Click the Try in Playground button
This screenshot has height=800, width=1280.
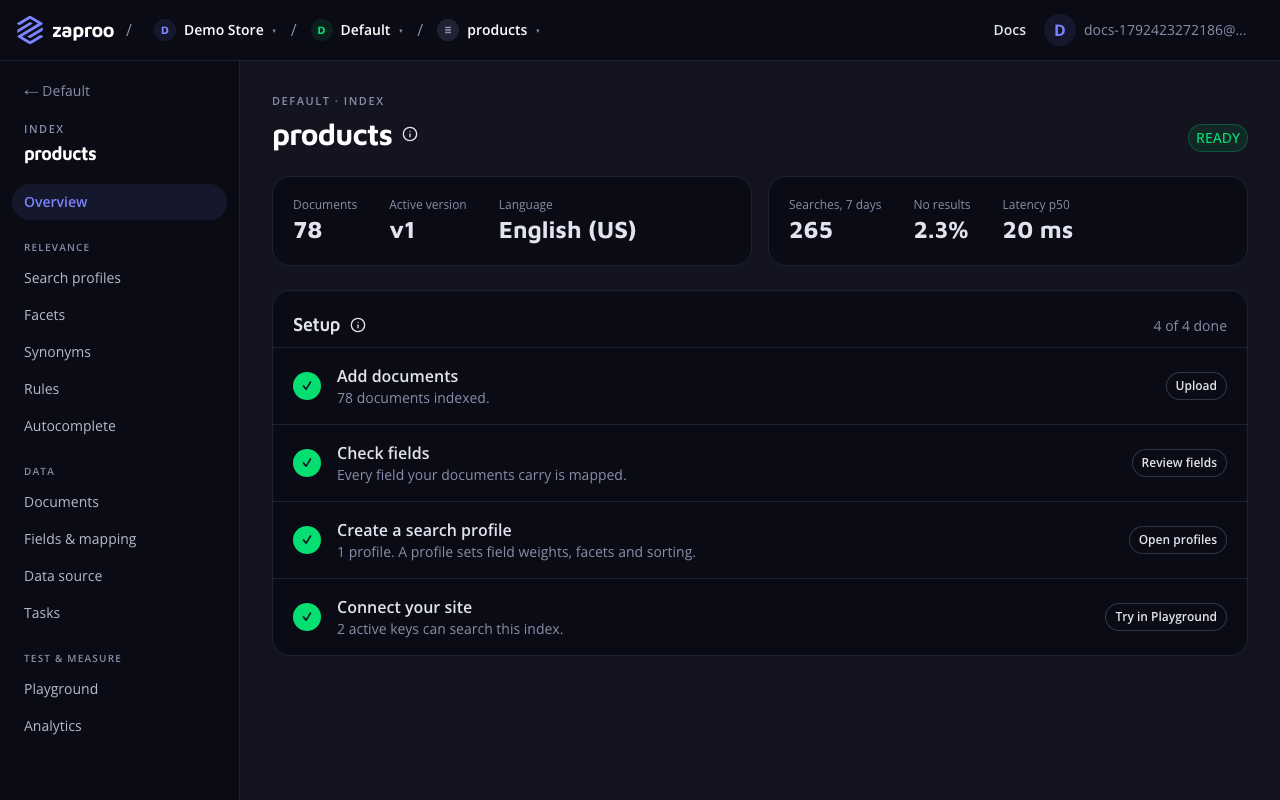pos(1166,617)
